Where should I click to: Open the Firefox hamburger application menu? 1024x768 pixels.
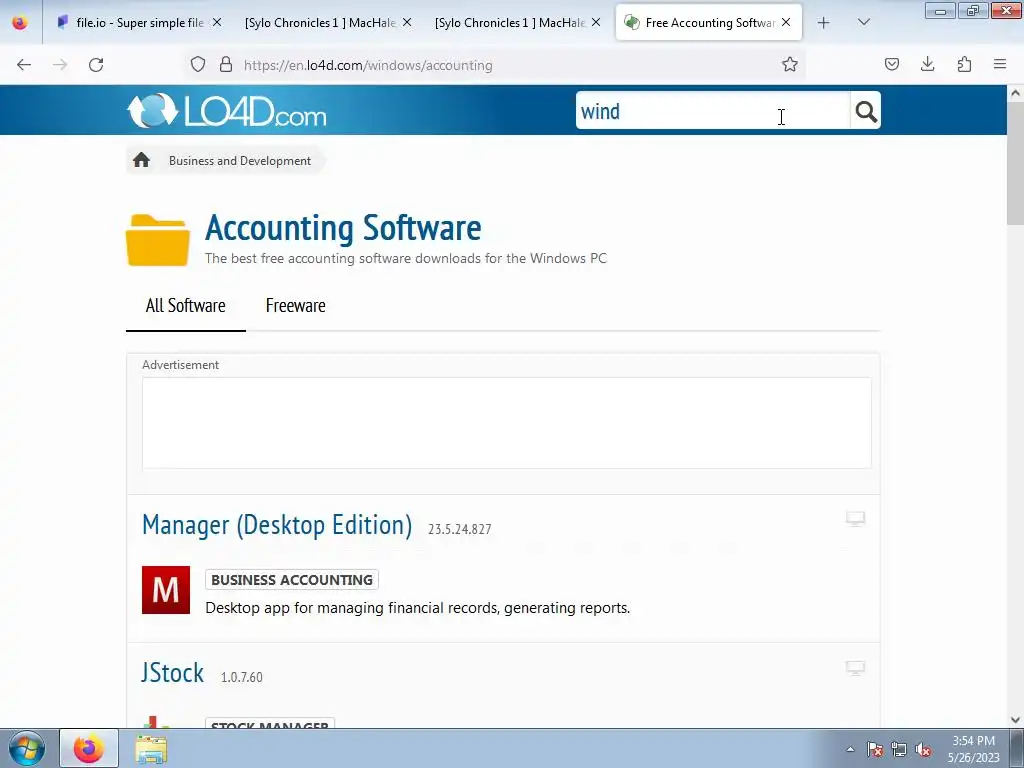tap(1000, 64)
